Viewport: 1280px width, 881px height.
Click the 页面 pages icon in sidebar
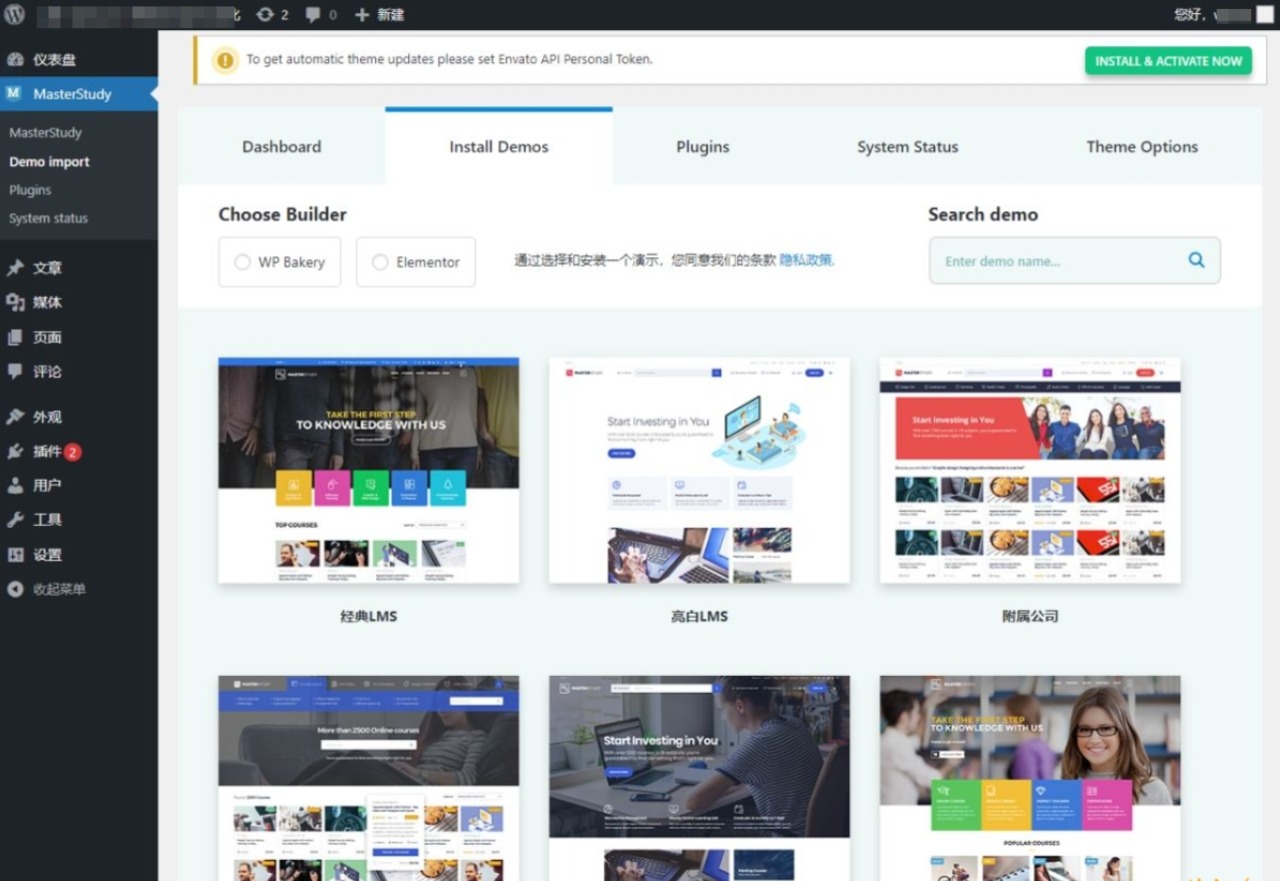pos(15,337)
